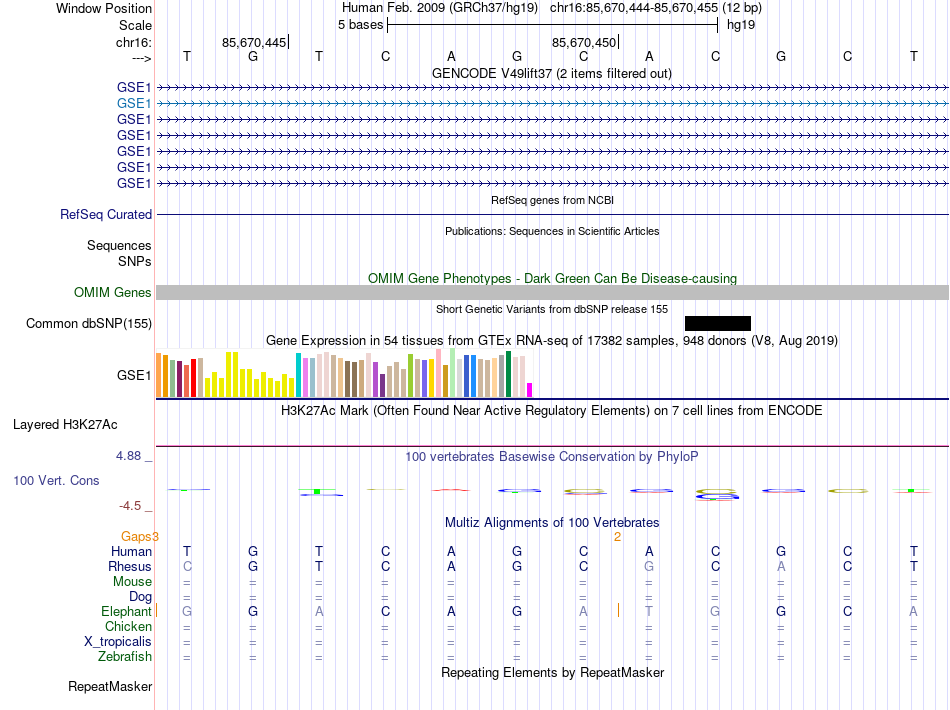Image resolution: width=950 pixels, height=710 pixels.
Task: Click the OMIM Genes side label
Action: [112, 293]
